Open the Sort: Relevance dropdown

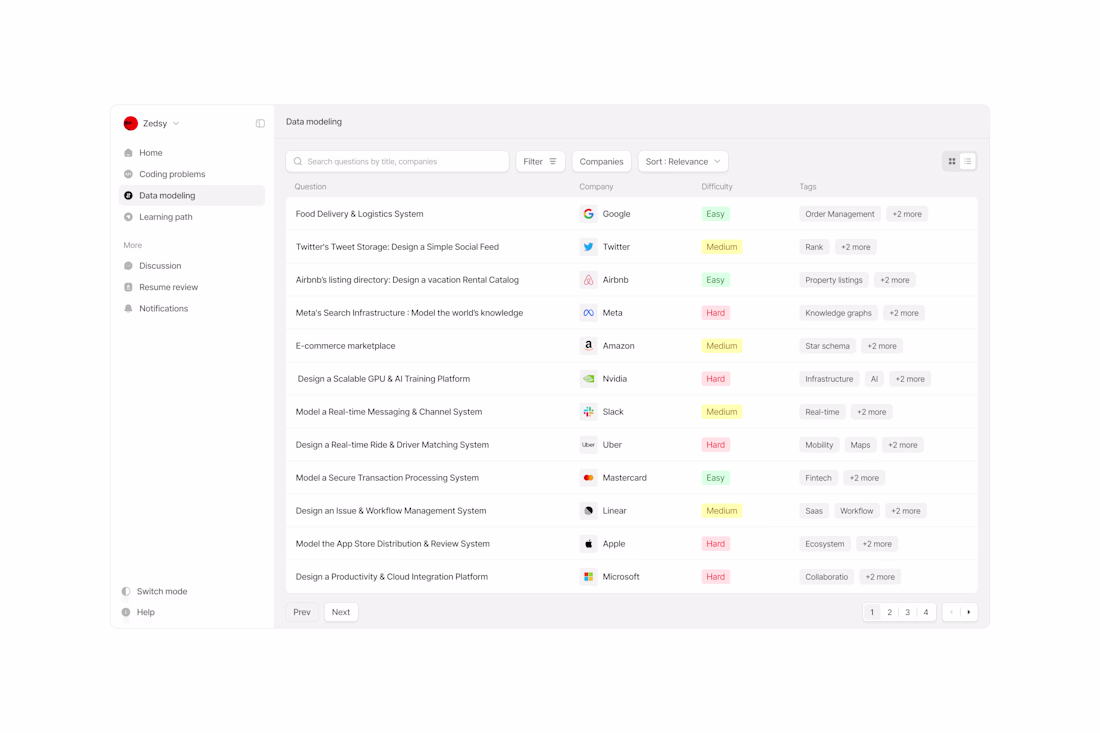click(x=683, y=161)
